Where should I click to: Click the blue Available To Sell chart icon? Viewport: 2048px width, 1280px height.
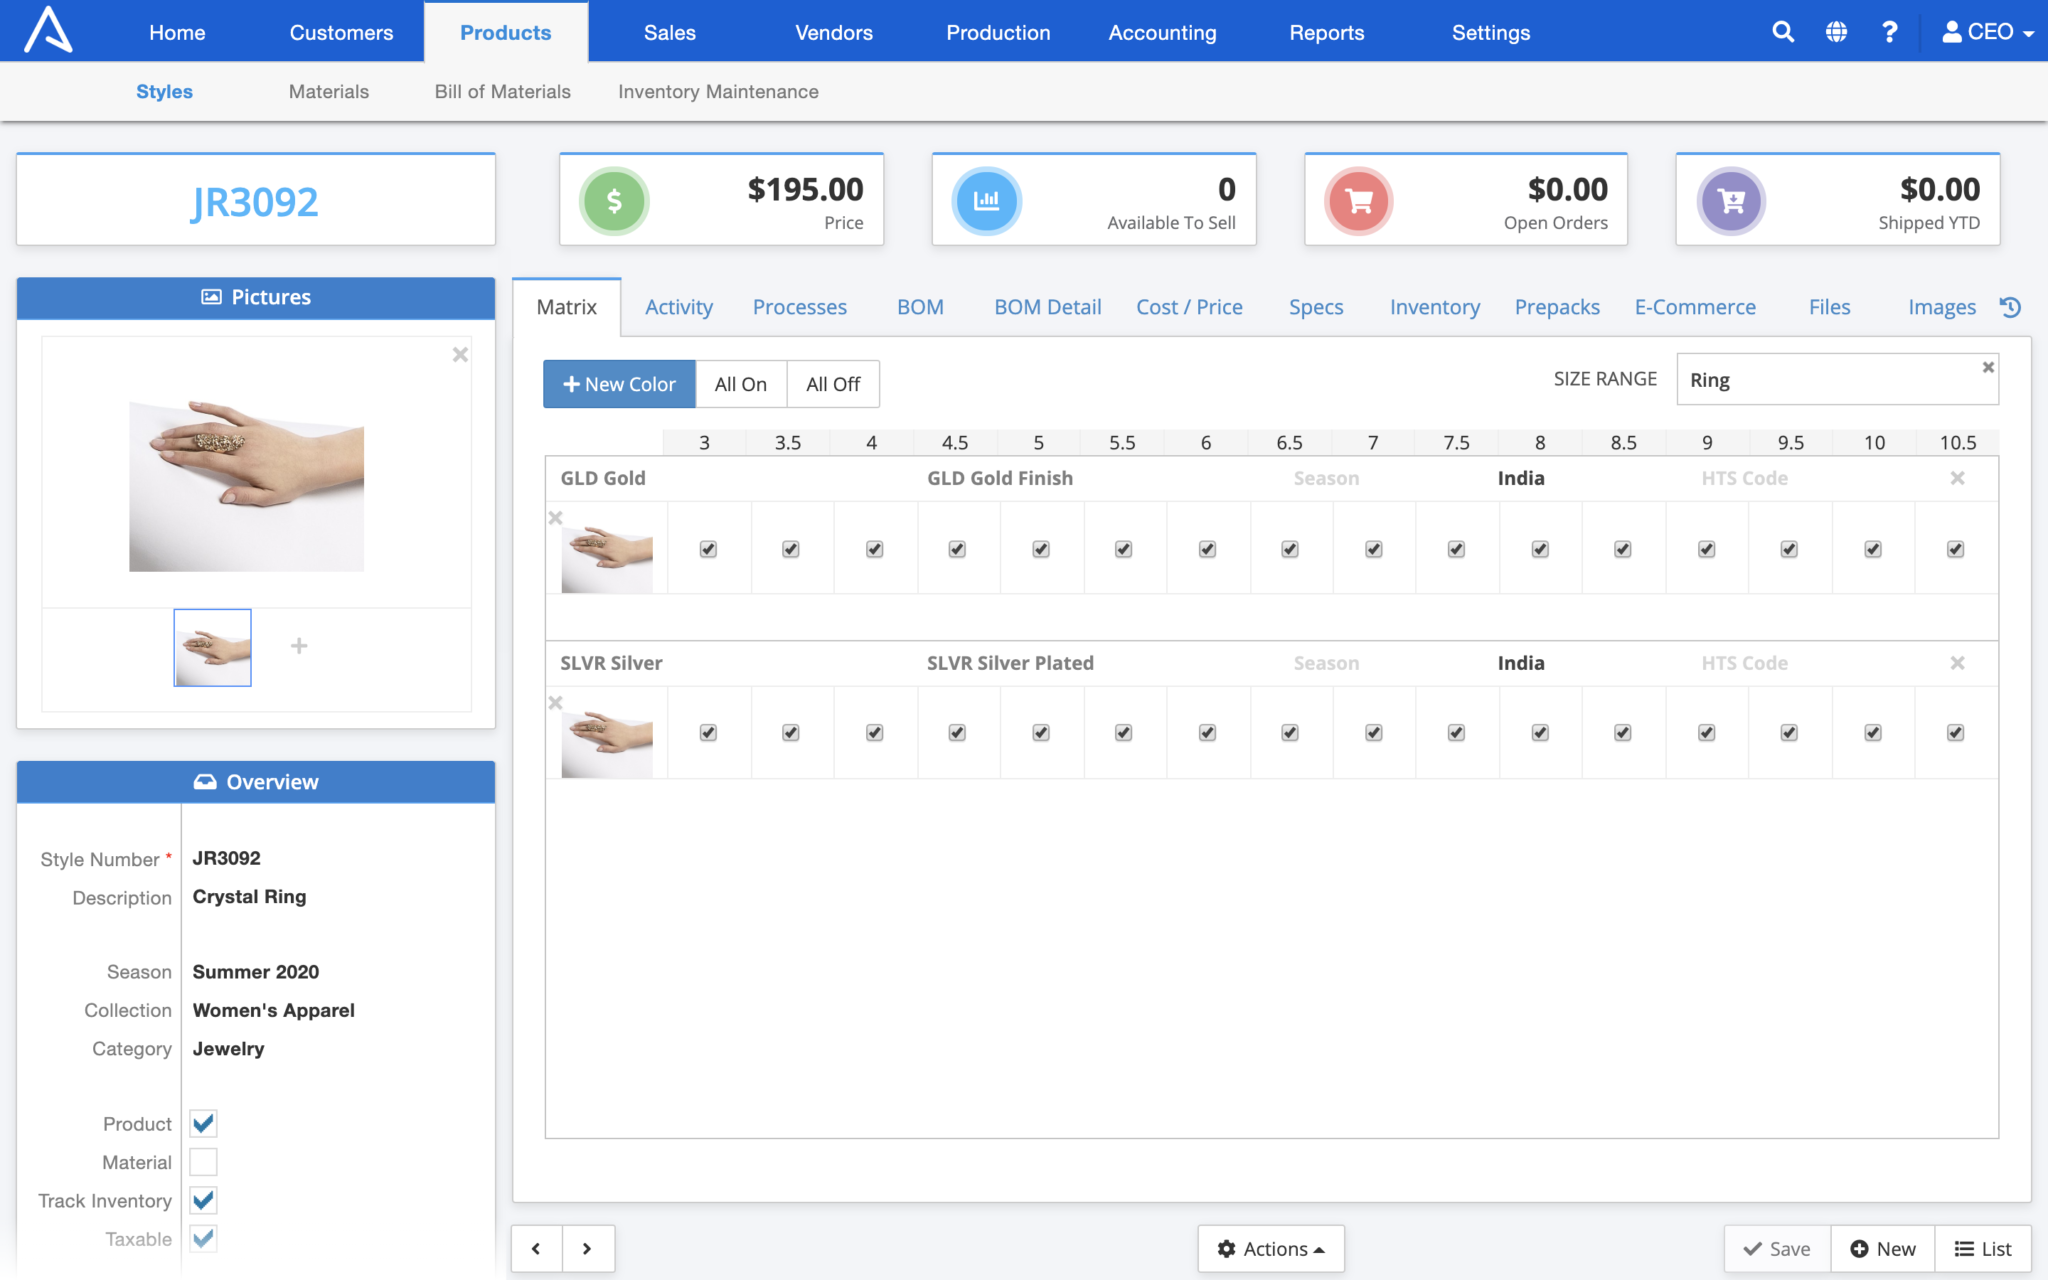point(986,199)
